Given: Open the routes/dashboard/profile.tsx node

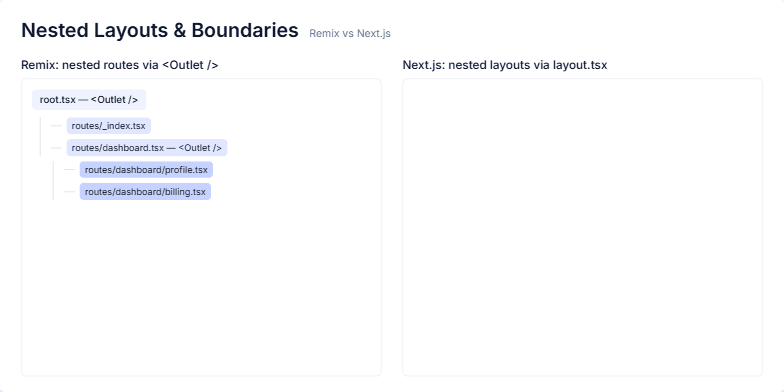Looking at the screenshot, I should point(146,170).
